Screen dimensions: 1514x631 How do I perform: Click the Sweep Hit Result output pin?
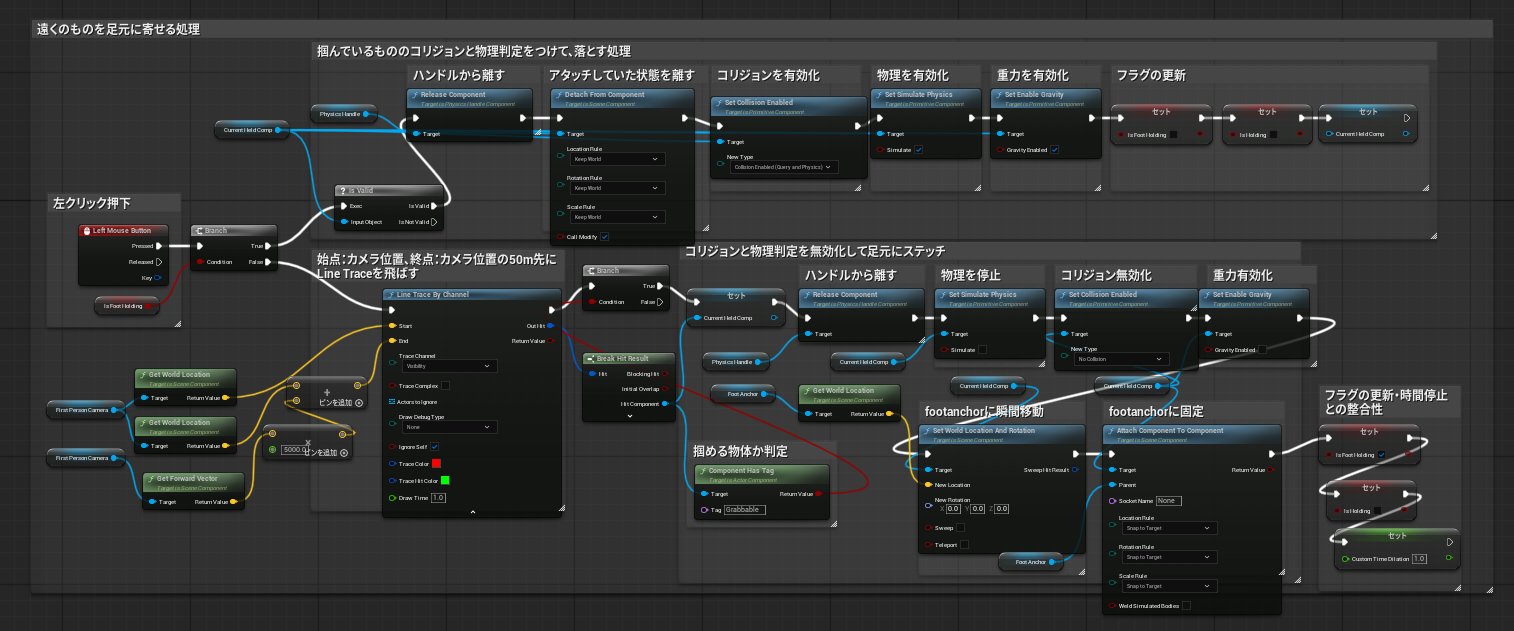pos(1075,469)
